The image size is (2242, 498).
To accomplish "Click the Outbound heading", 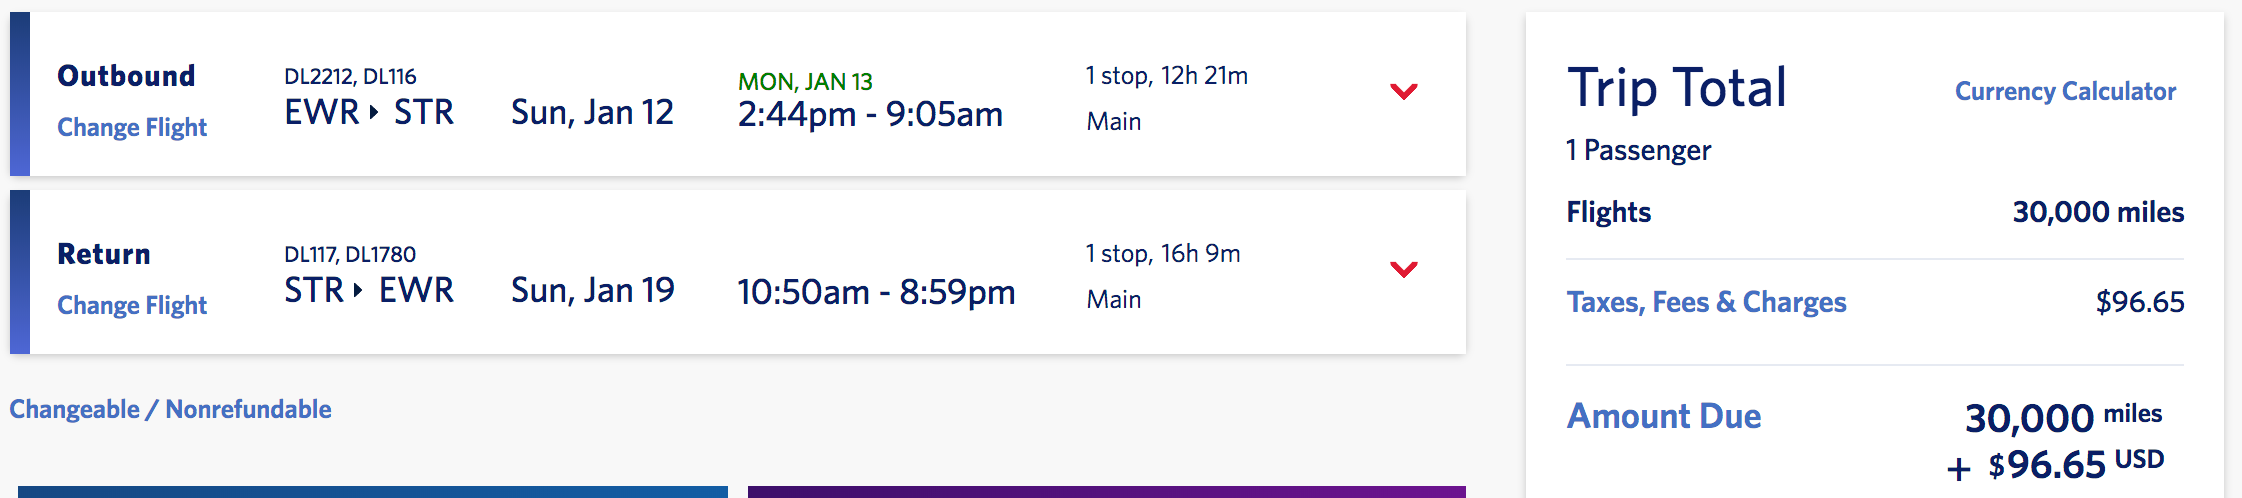I will pos(126,76).
